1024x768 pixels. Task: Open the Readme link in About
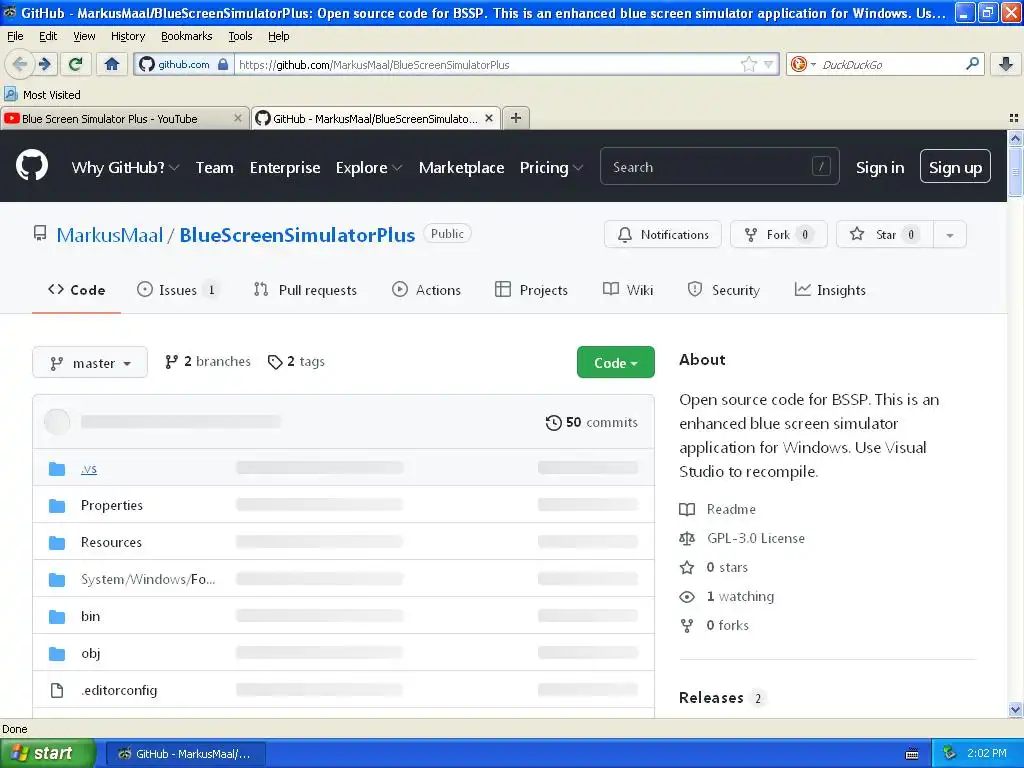tap(731, 509)
